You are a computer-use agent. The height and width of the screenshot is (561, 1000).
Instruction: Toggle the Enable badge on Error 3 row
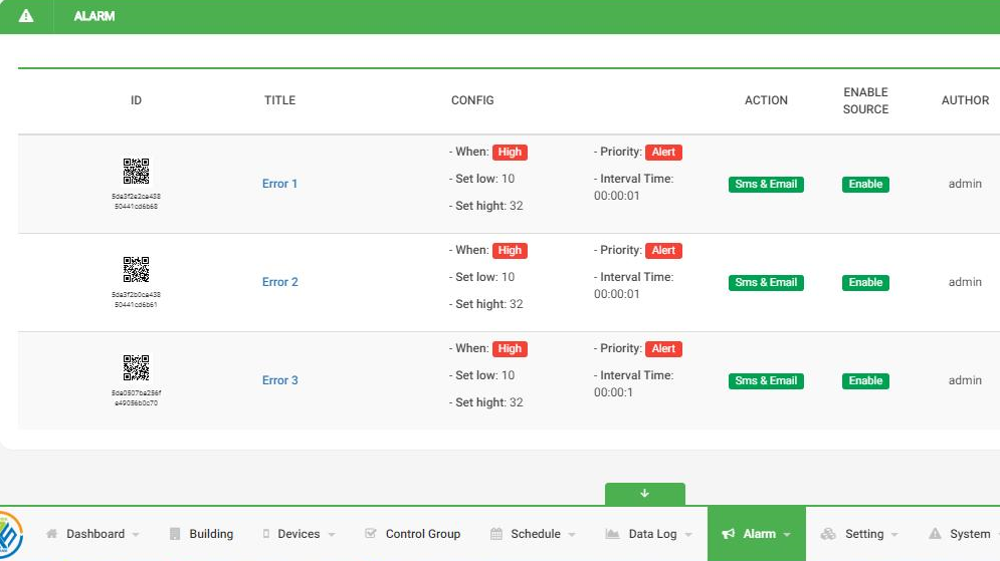coord(865,381)
